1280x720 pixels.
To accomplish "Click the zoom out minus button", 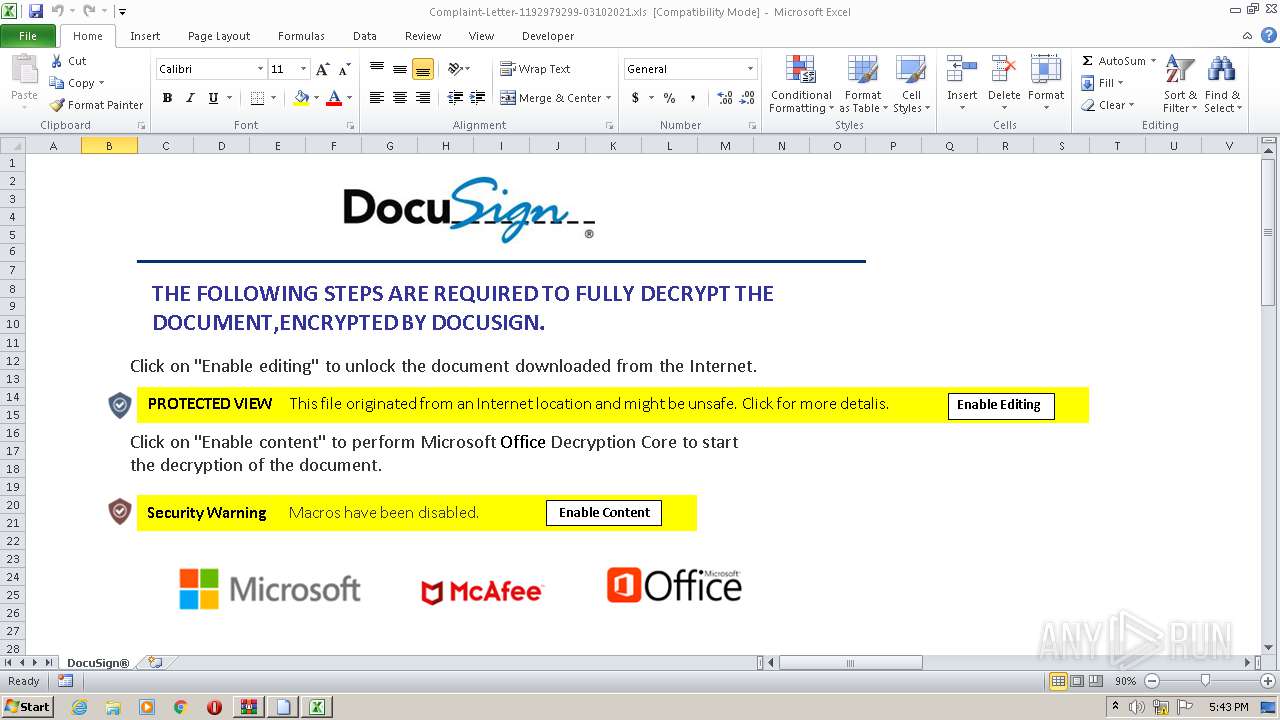I will tap(1151, 681).
